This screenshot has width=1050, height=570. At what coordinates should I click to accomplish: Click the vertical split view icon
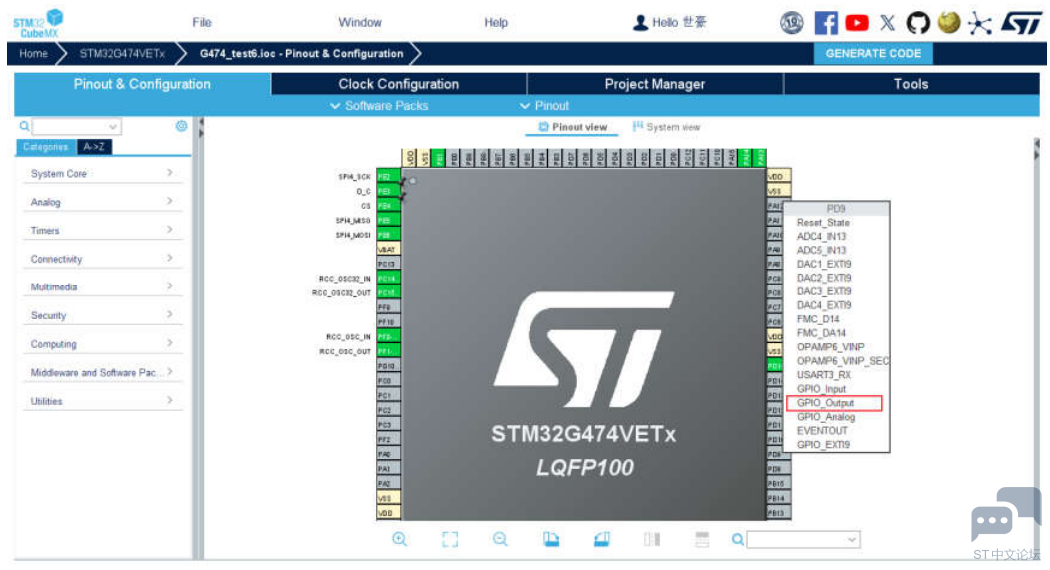click(x=652, y=539)
